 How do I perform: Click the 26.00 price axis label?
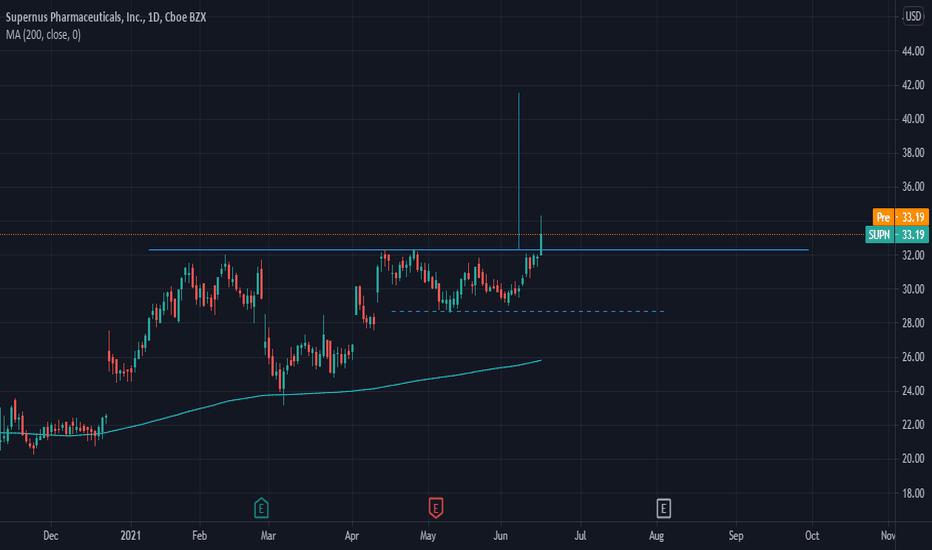(x=913, y=357)
